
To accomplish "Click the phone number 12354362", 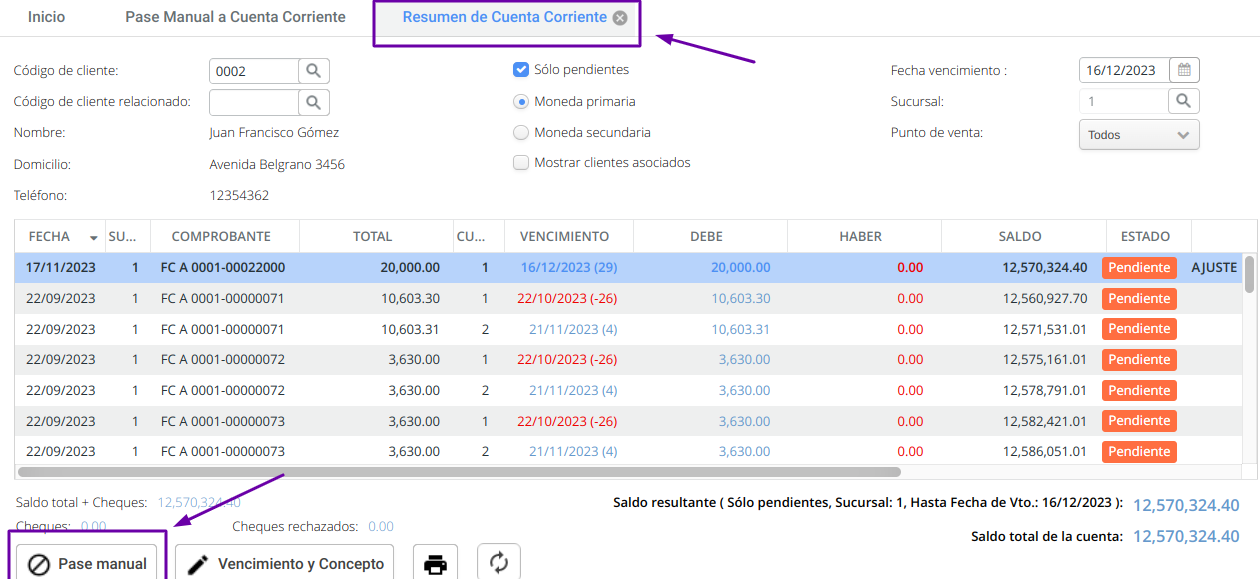I will 239,196.
